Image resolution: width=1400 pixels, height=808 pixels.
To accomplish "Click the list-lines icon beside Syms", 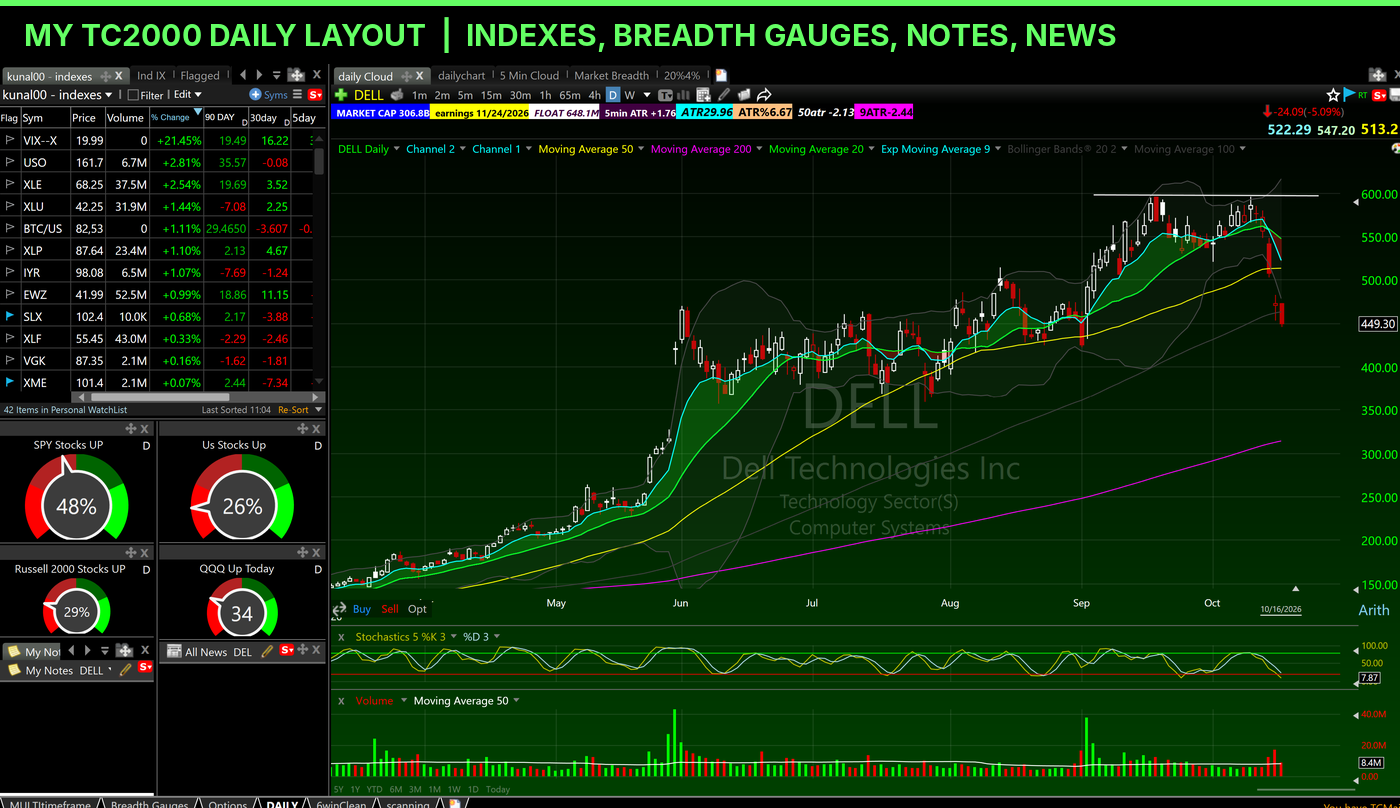I will [297, 95].
